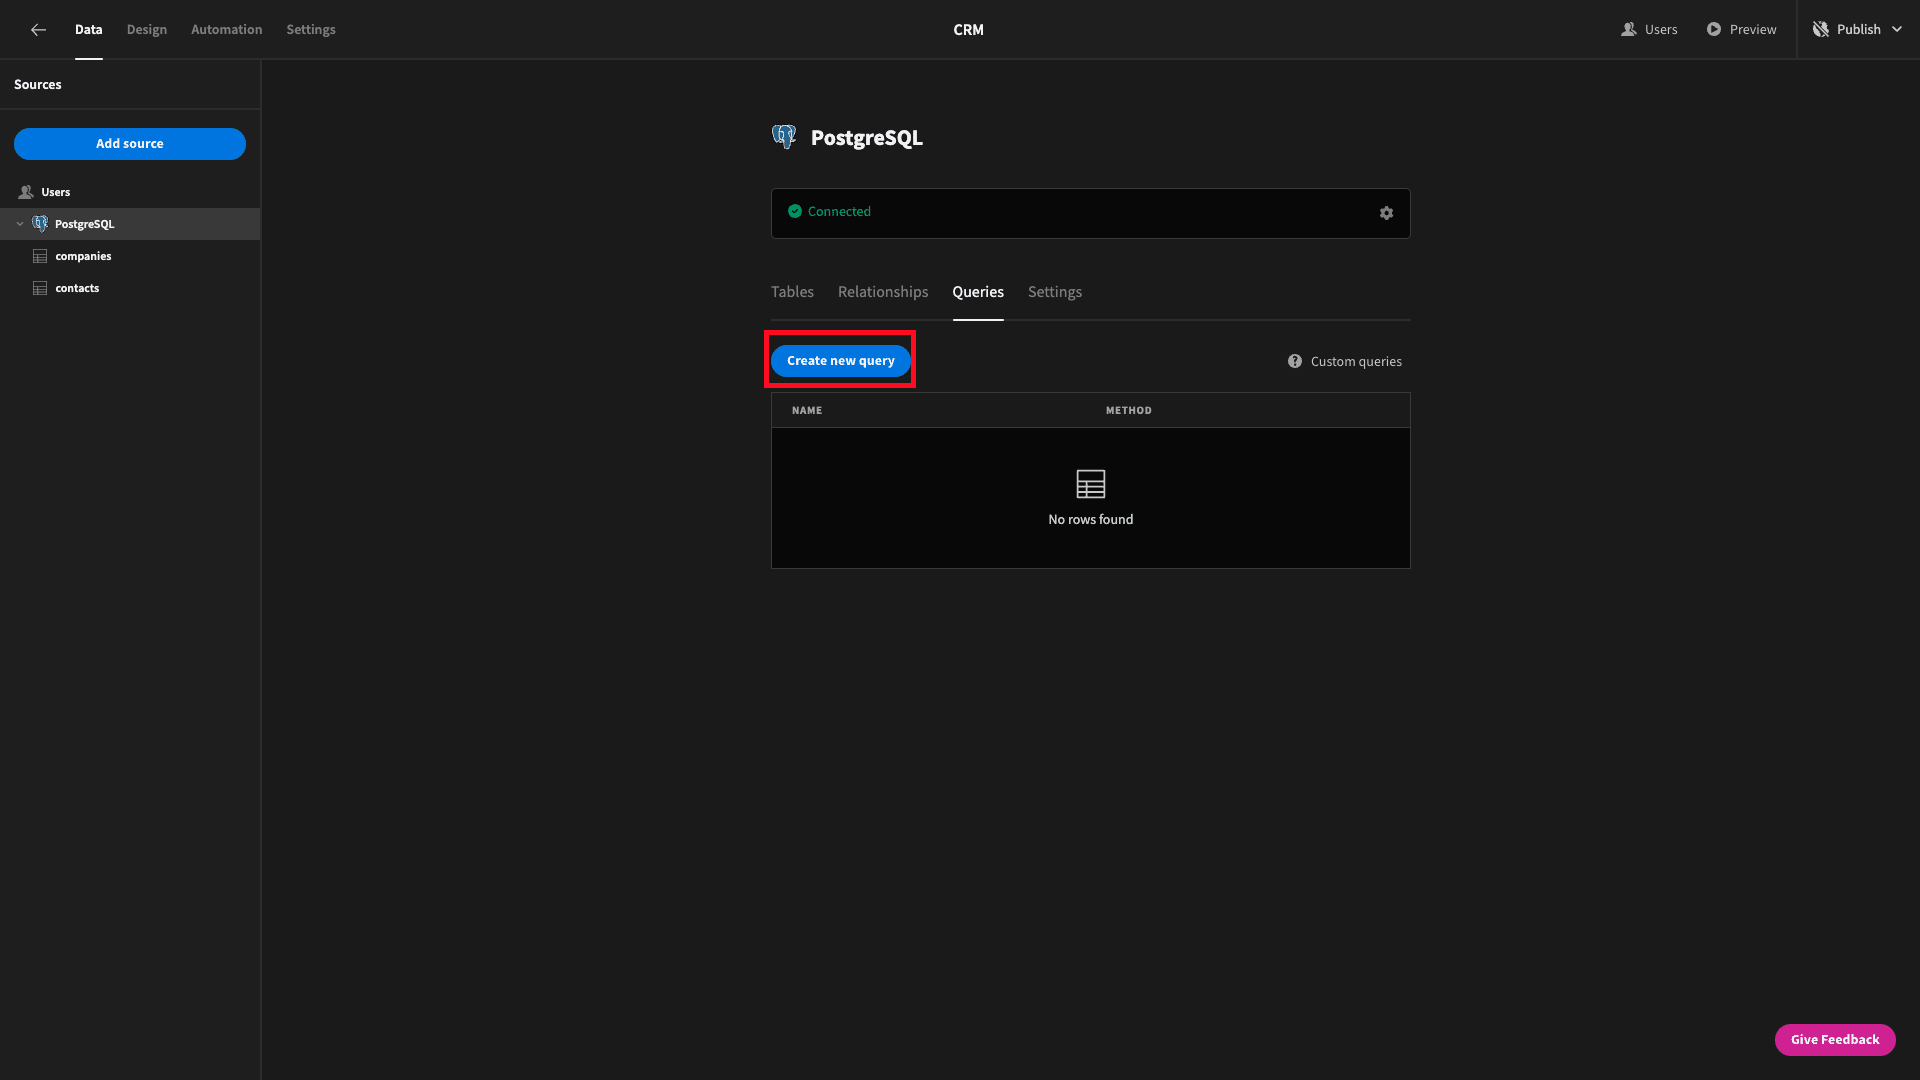Click the Publish rocket icon

point(1821,29)
